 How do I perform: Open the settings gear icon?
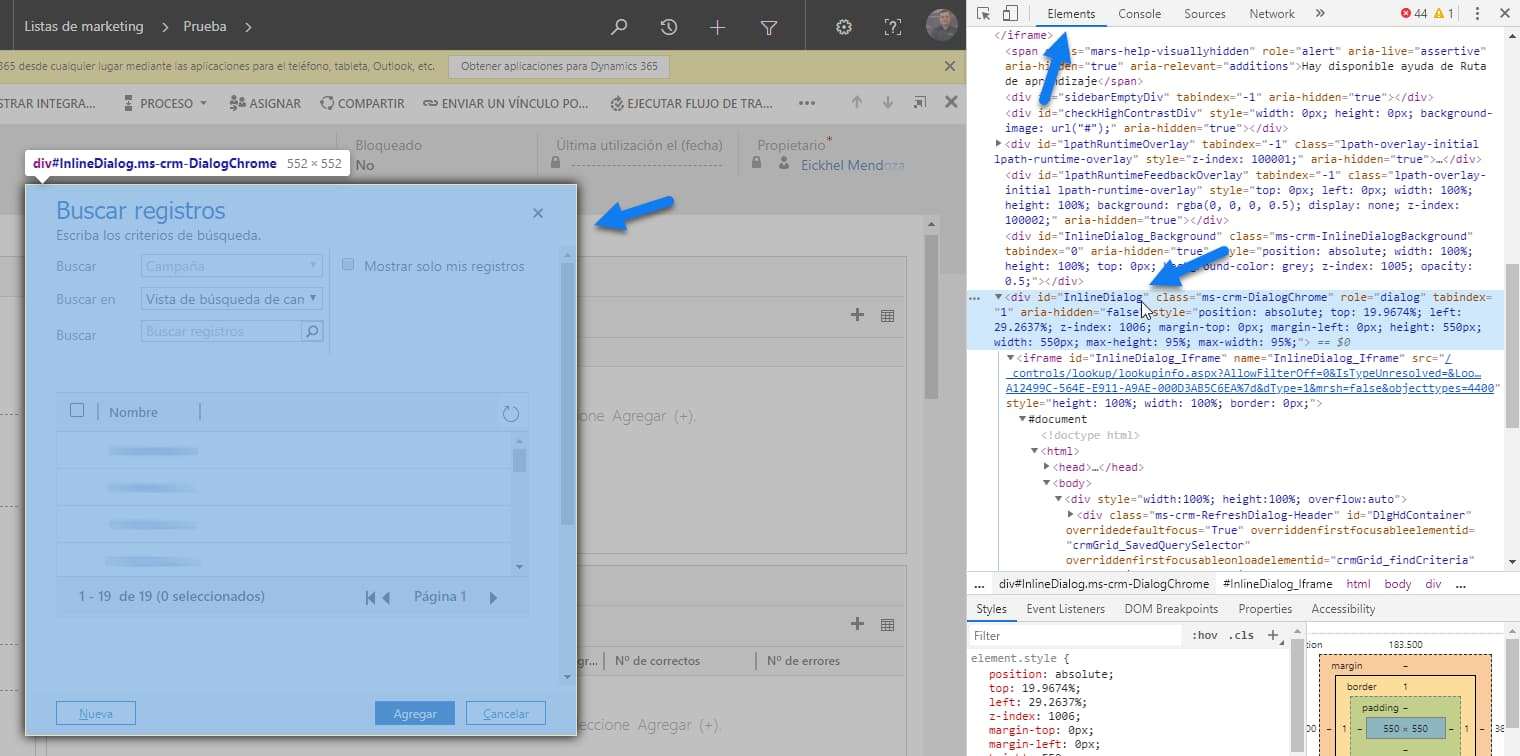coord(843,27)
